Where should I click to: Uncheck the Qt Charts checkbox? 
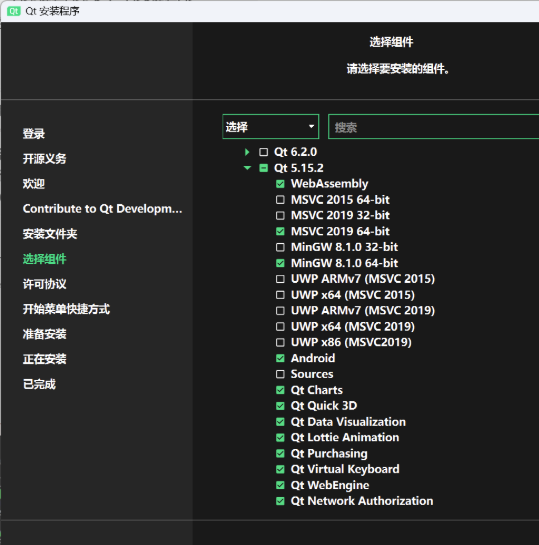(x=280, y=390)
